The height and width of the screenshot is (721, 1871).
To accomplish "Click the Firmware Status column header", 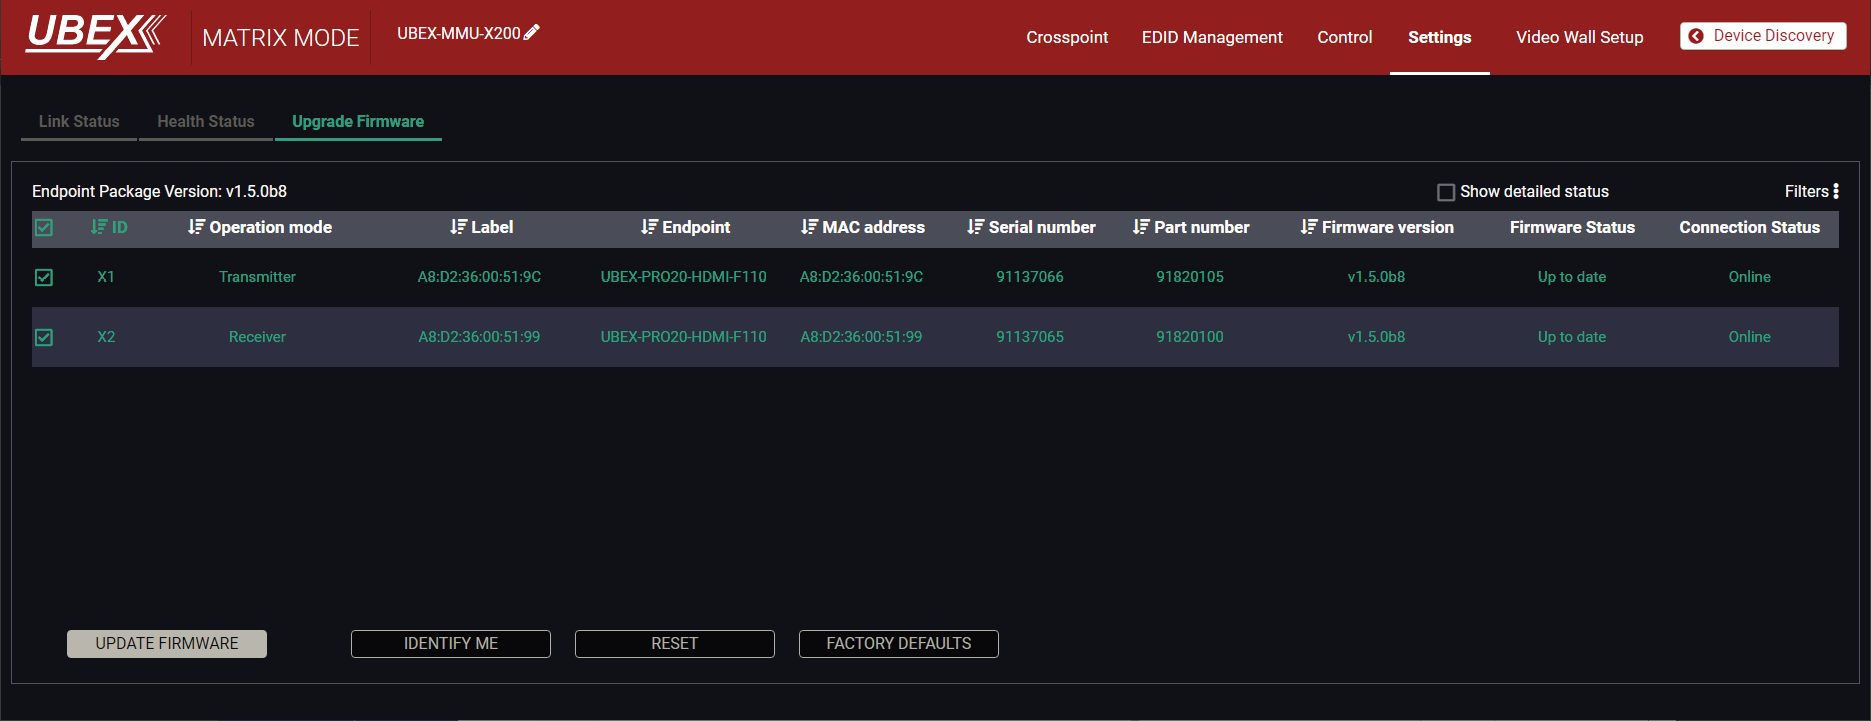I will click(1572, 227).
